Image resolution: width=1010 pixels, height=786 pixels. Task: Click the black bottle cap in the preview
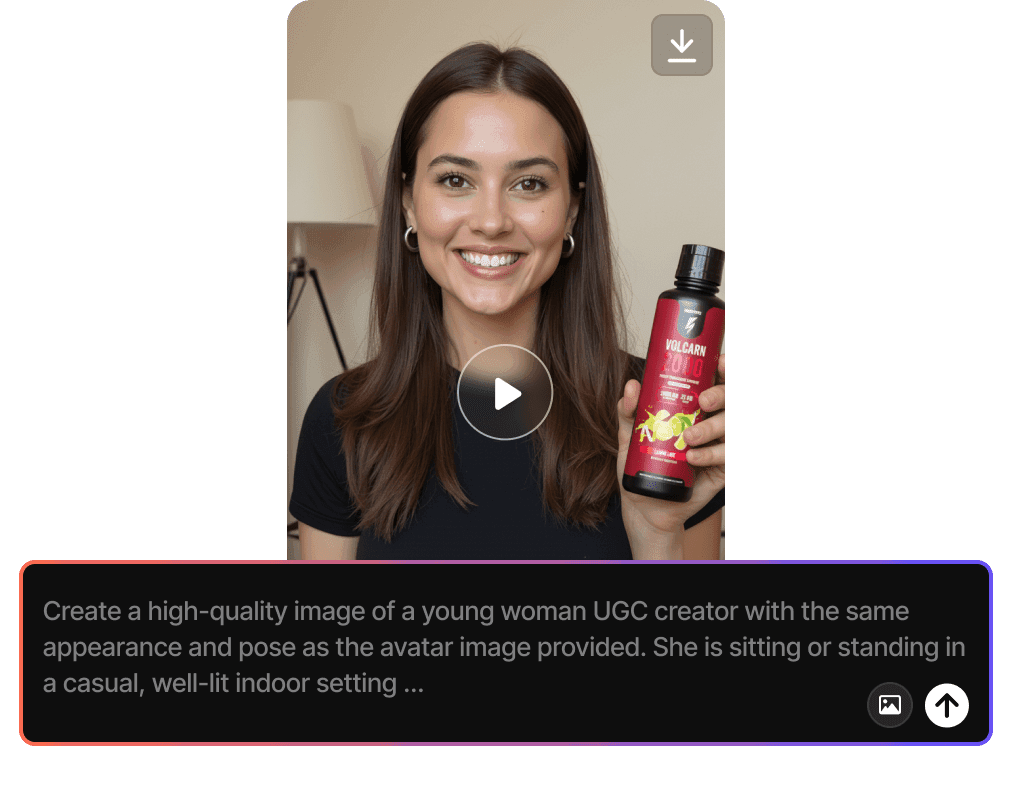pyautogui.click(x=699, y=267)
